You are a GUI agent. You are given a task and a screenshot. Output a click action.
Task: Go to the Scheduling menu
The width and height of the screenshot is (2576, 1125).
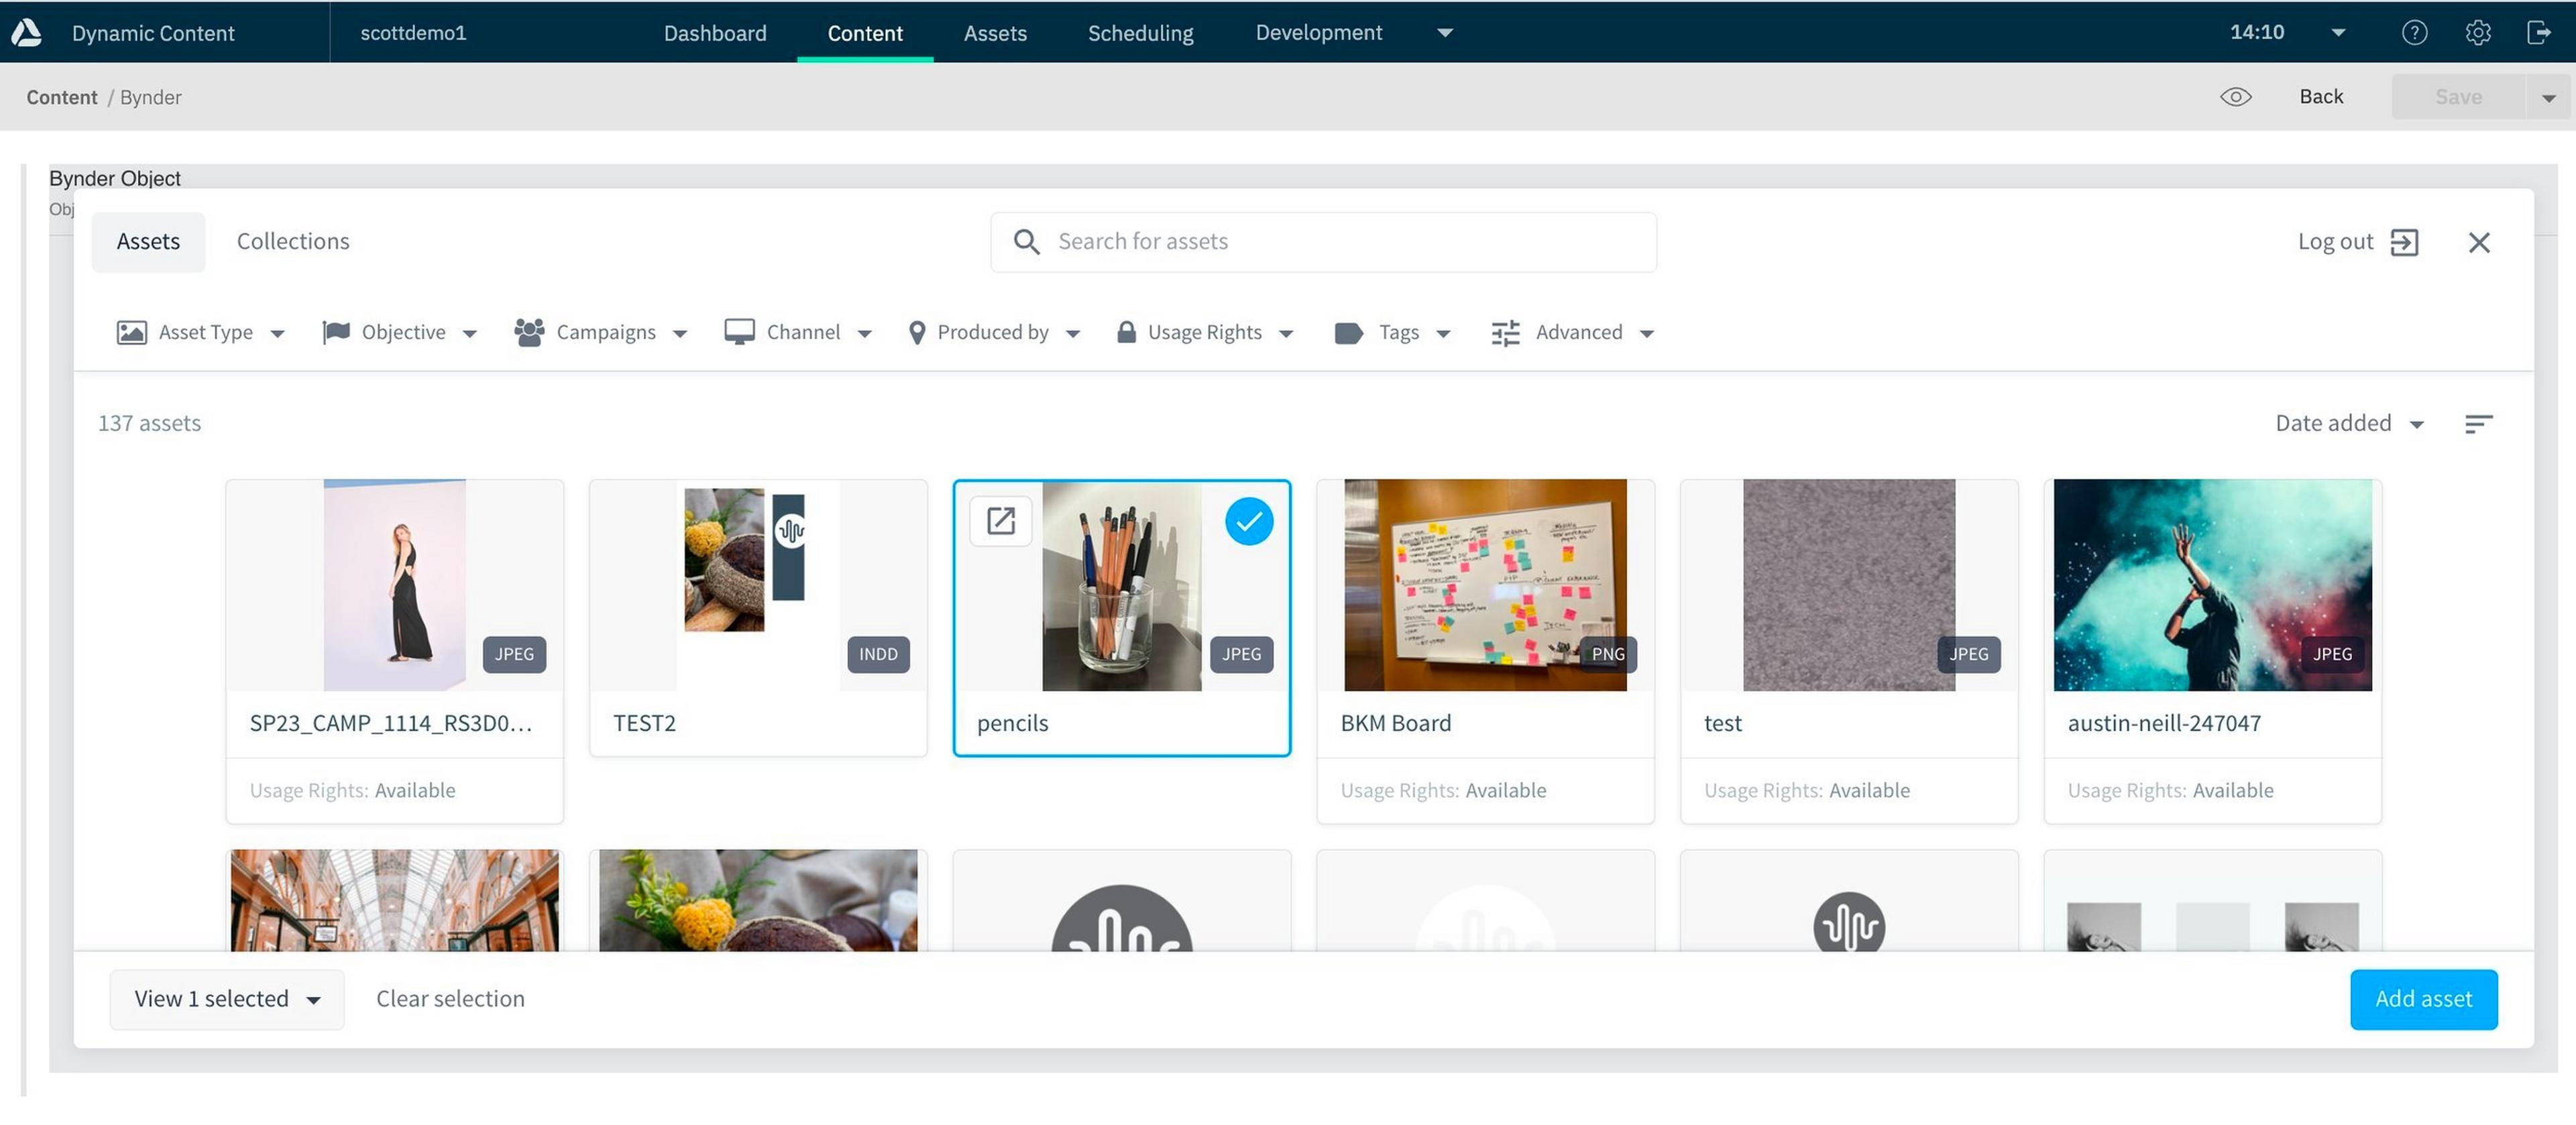pos(1140,33)
